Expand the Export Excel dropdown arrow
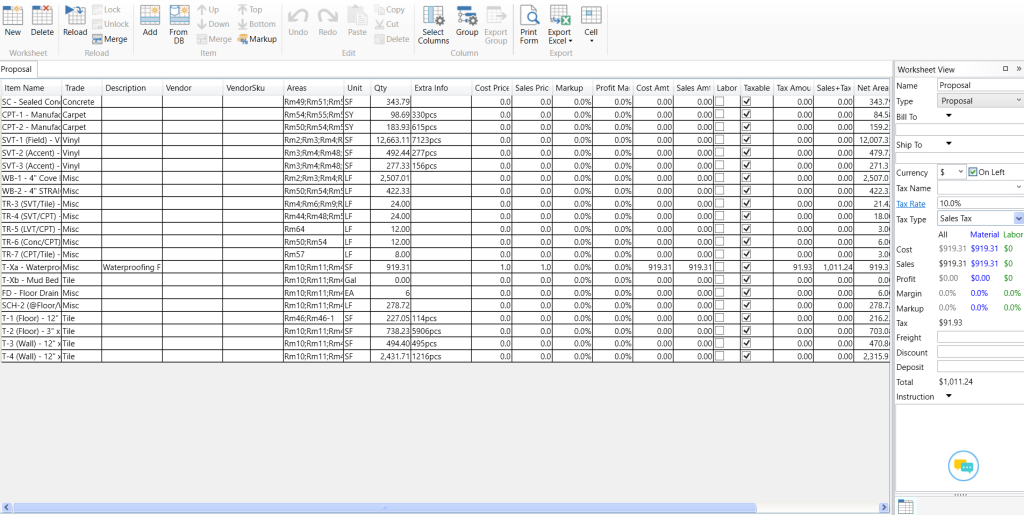Screen dimensions: 1024x515 point(570,41)
